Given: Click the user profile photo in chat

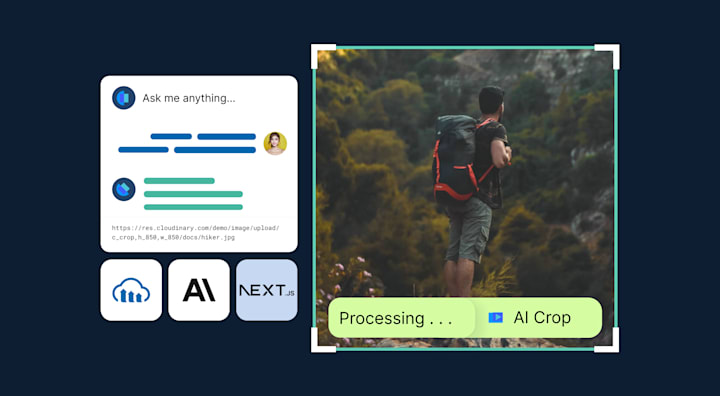Looking at the screenshot, I should pyautogui.click(x=275, y=143).
